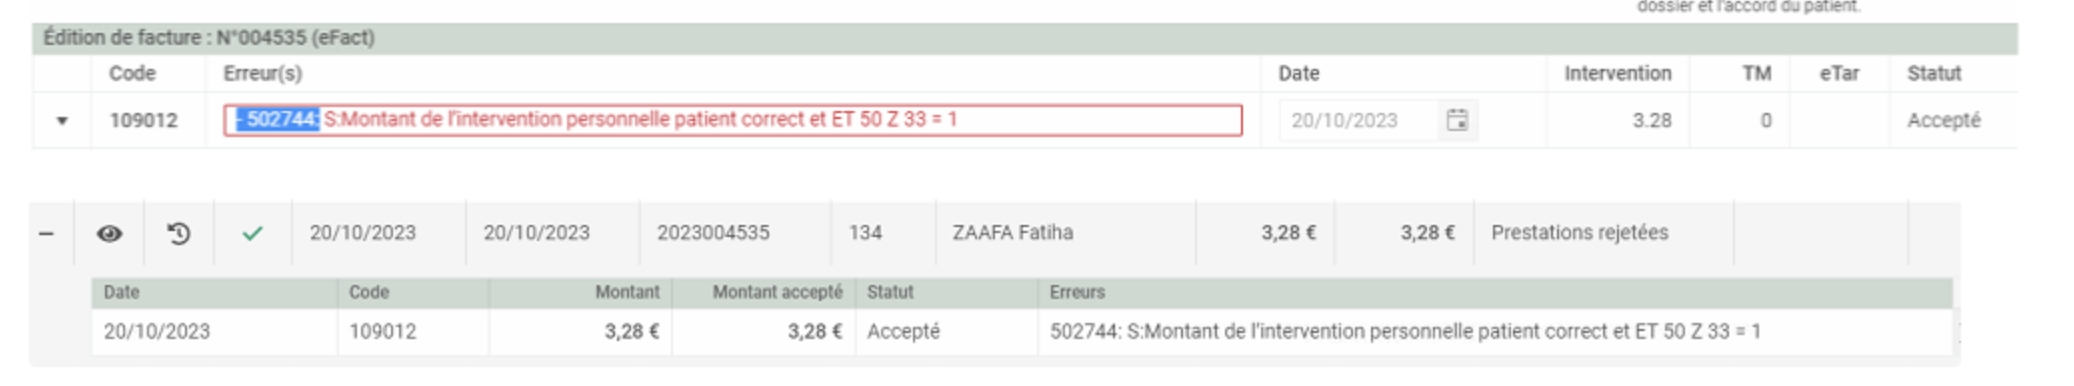Click the green checkmark icon
Image resolution: width=2074 pixels, height=386 pixels.
click(x=252, y=233)
